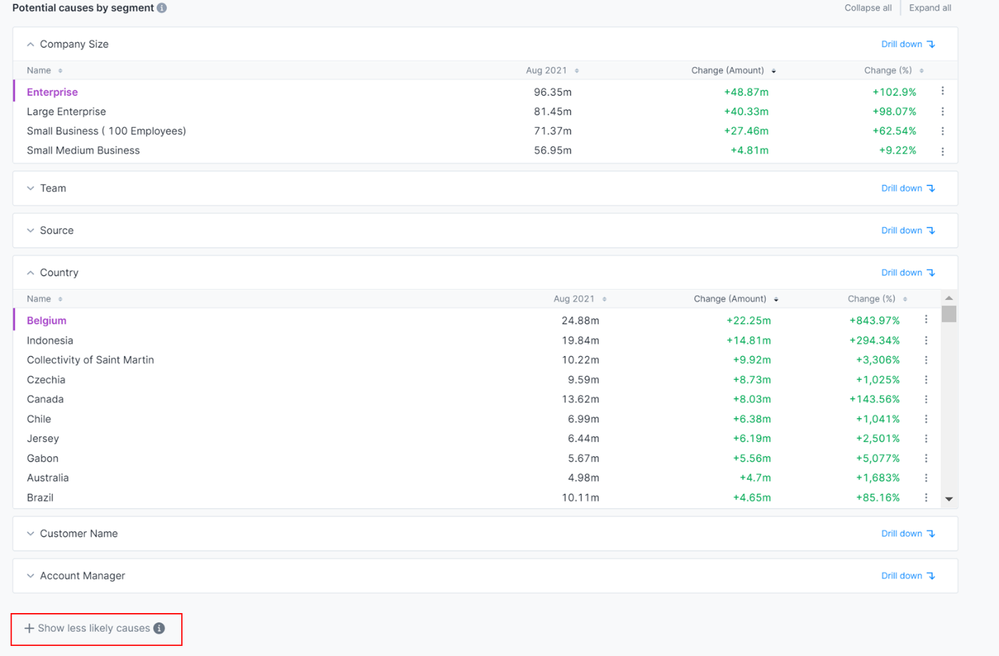This screenshot has width=999, height=656.
Task: Show less likely causes
Action: [x=87, y=628]
